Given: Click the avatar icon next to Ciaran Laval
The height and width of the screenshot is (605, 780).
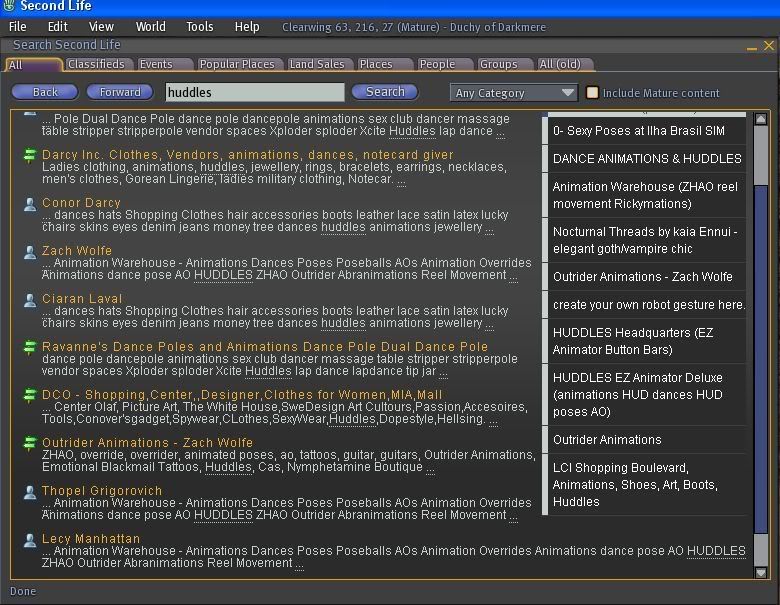Looking at the screenshot, I should (x=30, y=300).
